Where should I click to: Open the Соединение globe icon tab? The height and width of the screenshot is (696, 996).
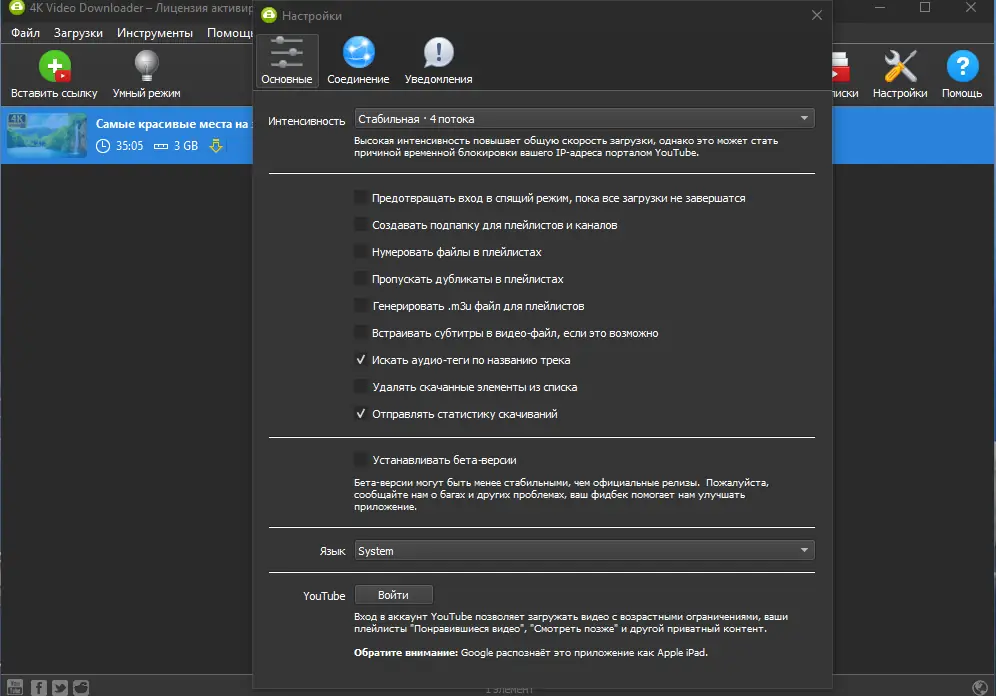click(359, 52)
